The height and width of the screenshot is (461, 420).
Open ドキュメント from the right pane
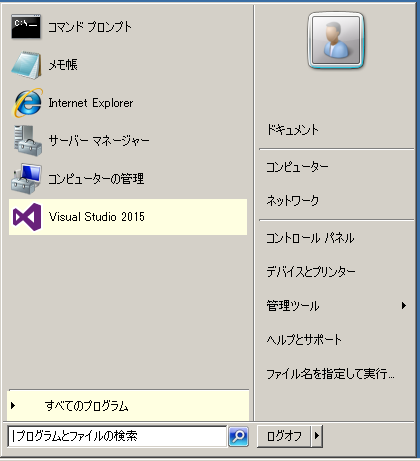pyautogui.click(x=293, y=130)
